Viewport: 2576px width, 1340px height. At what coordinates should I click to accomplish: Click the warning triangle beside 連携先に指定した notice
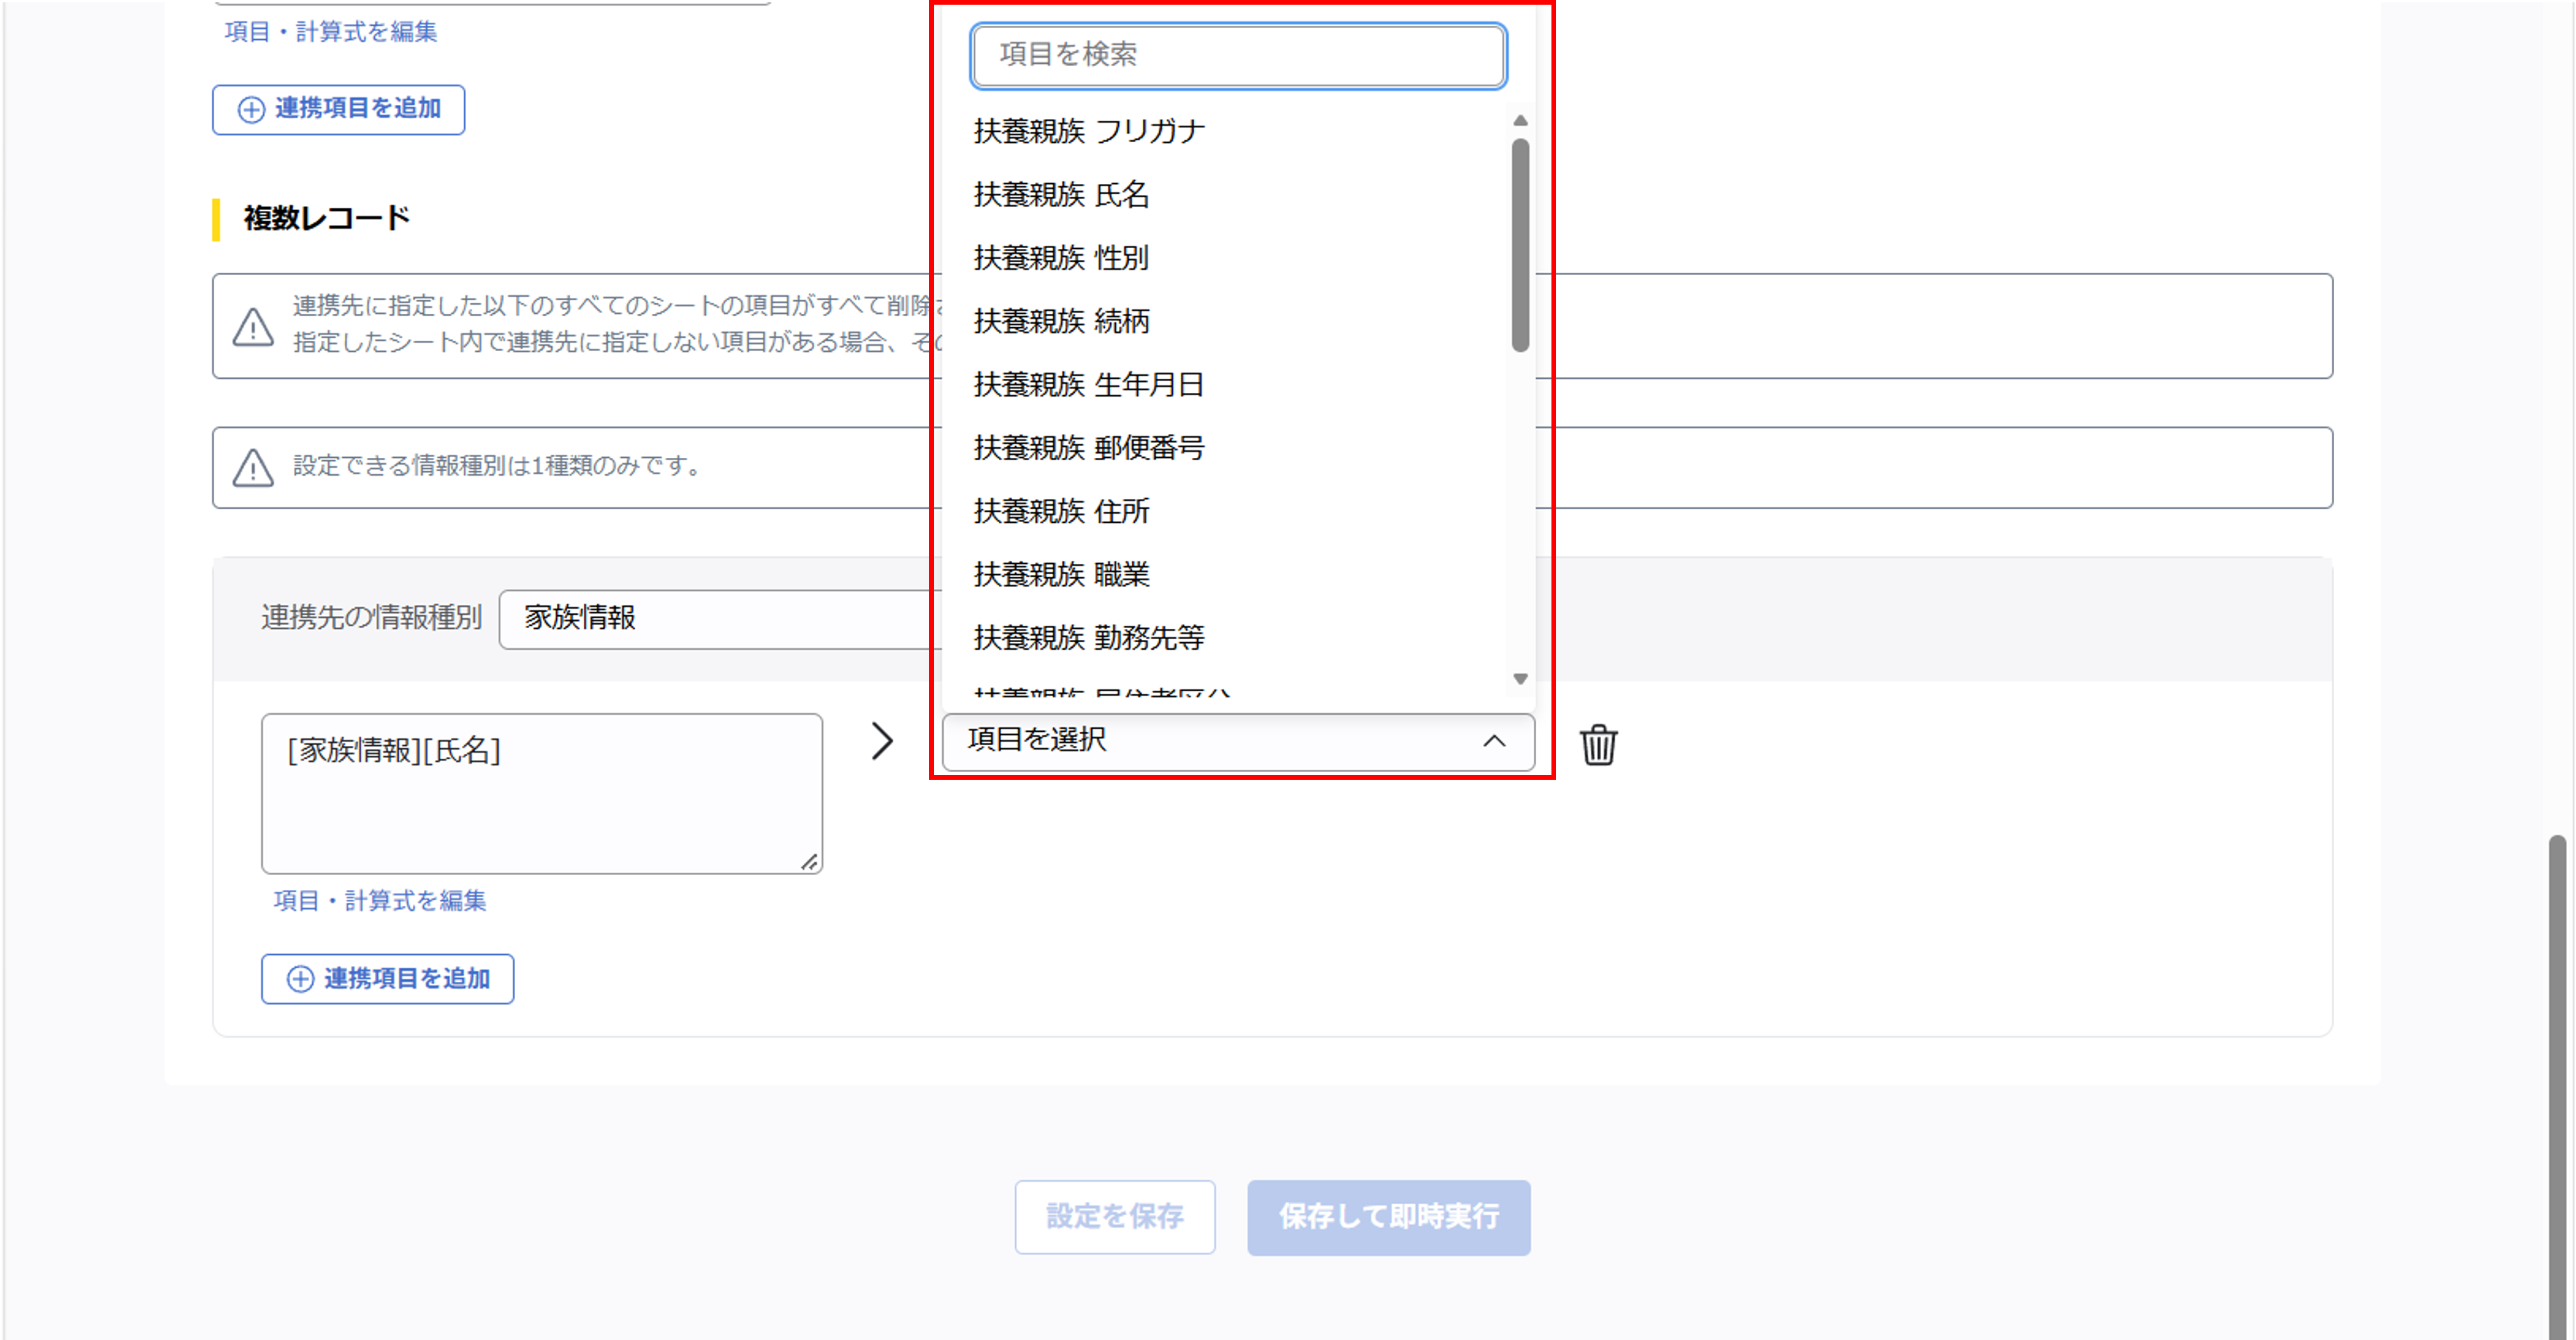(x=253, y=326)
